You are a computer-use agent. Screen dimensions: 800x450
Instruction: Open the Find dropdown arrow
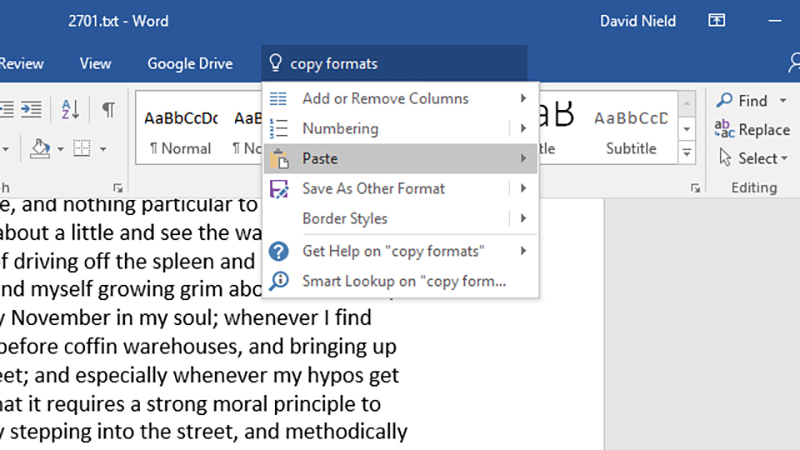point(783,101)
